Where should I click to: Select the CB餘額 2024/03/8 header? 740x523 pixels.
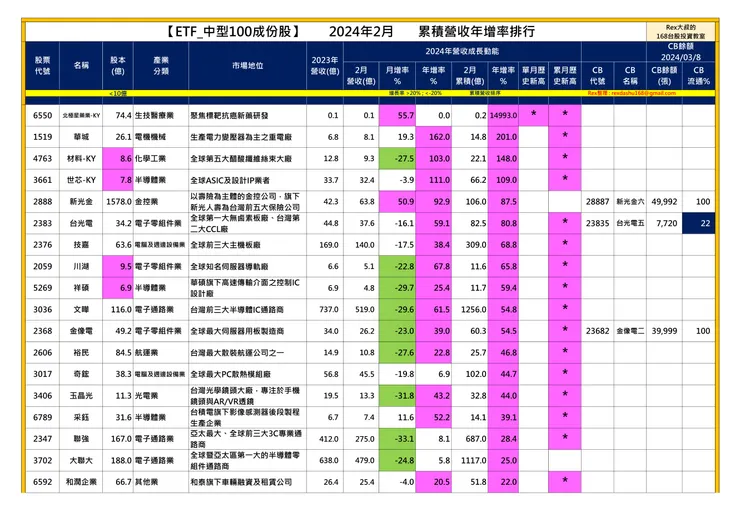tap(681, 51)
